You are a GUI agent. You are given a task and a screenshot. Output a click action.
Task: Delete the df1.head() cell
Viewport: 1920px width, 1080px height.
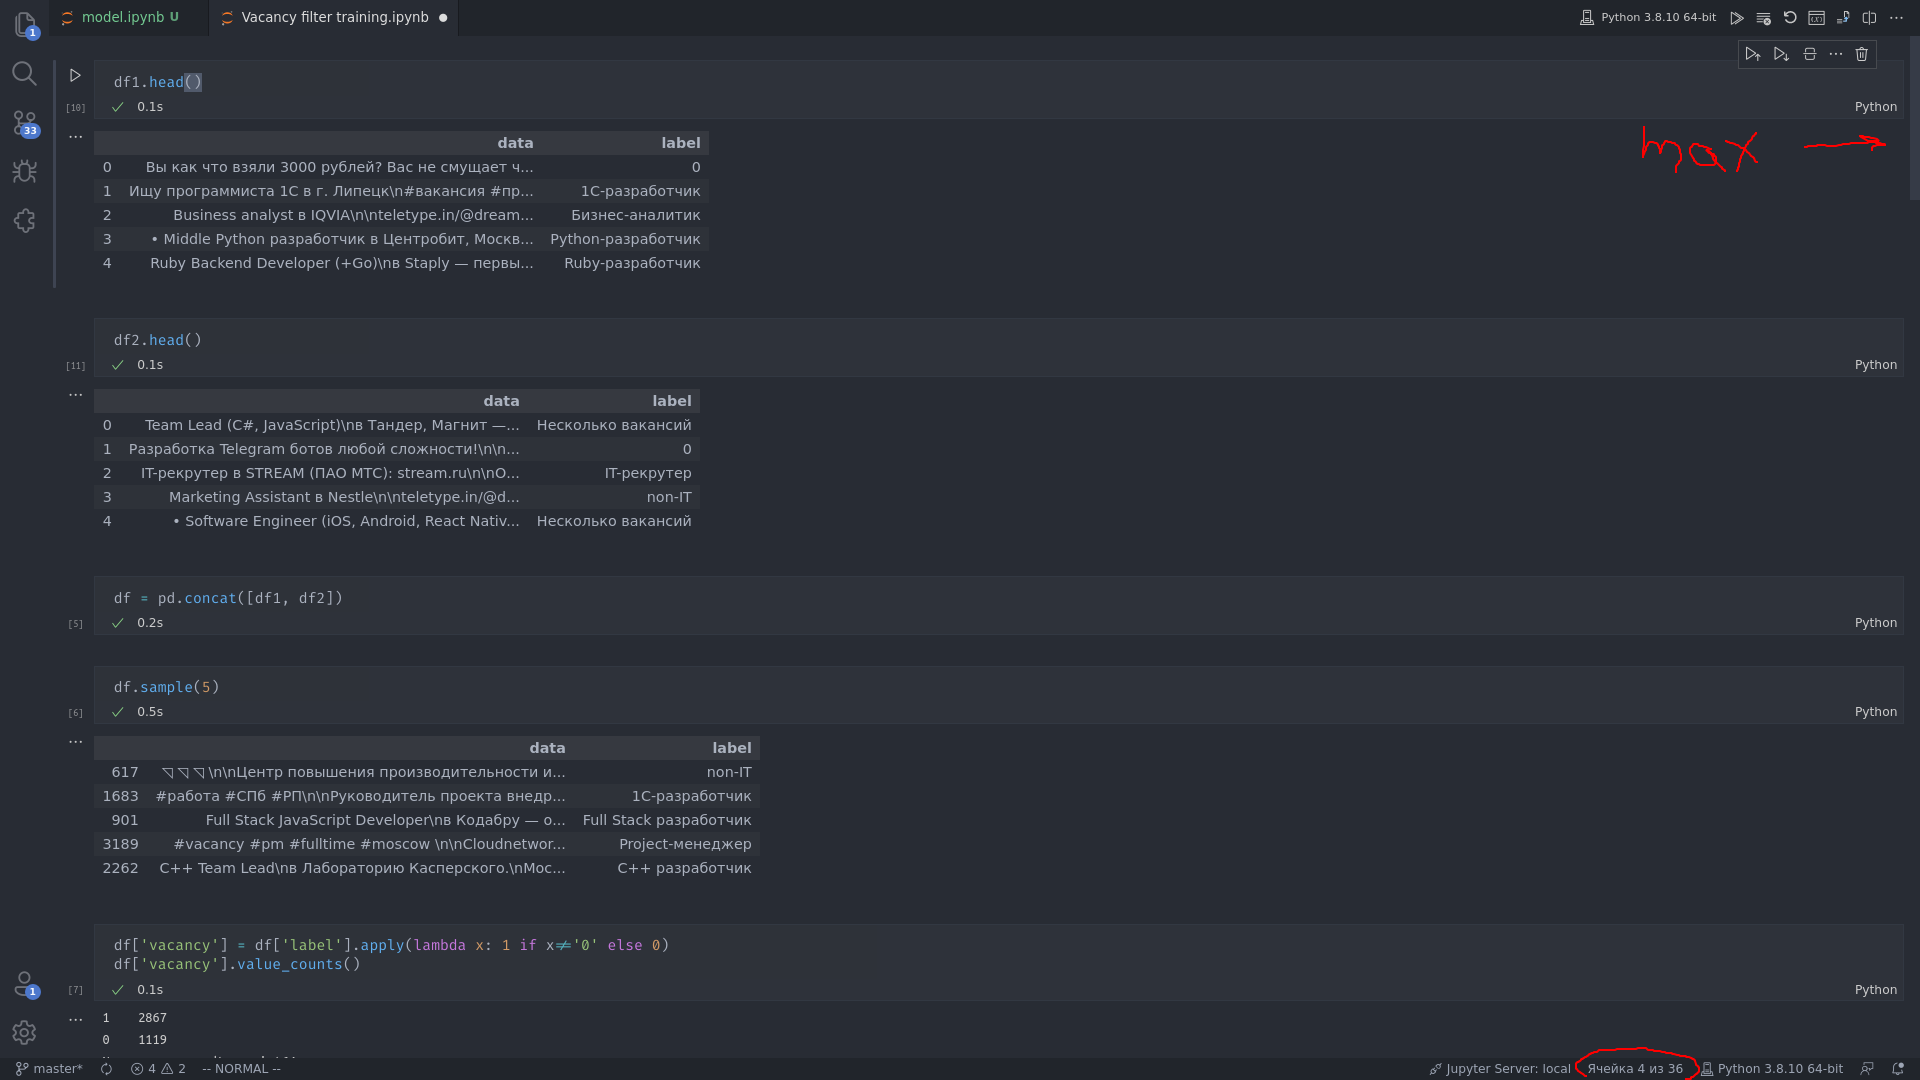point(1862,54)
